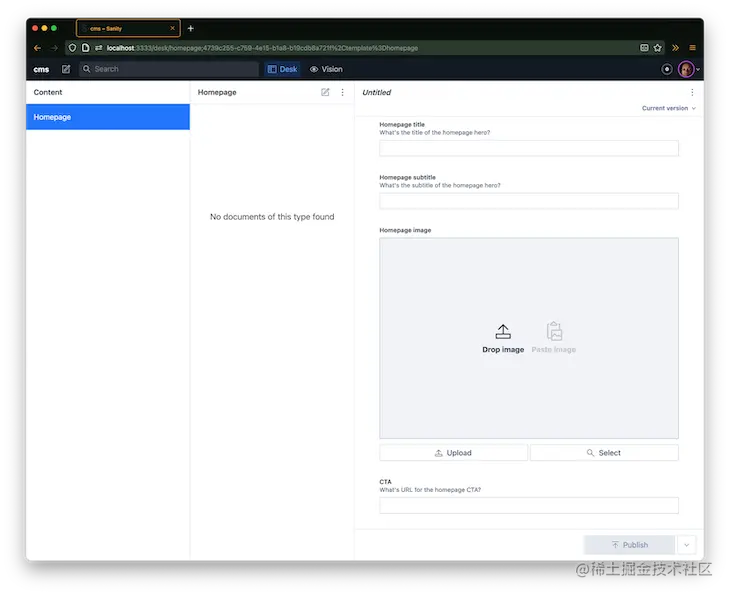Click the CTA URL input field
The height and width of the screenshot is (595, 730).
[x=529, y=506]
